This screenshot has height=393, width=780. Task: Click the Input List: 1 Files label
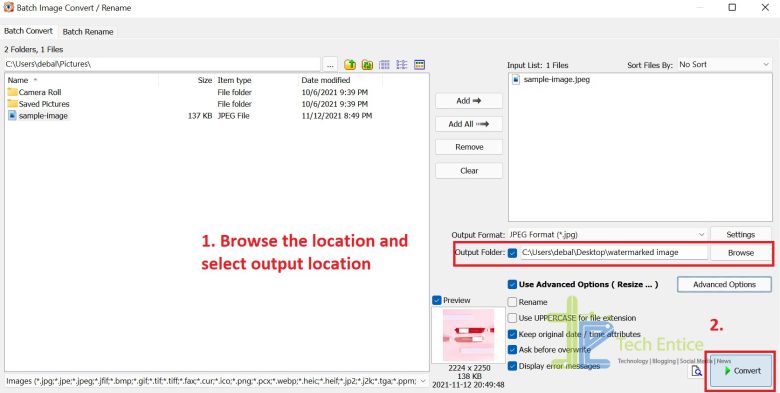(x=537, y=65)
